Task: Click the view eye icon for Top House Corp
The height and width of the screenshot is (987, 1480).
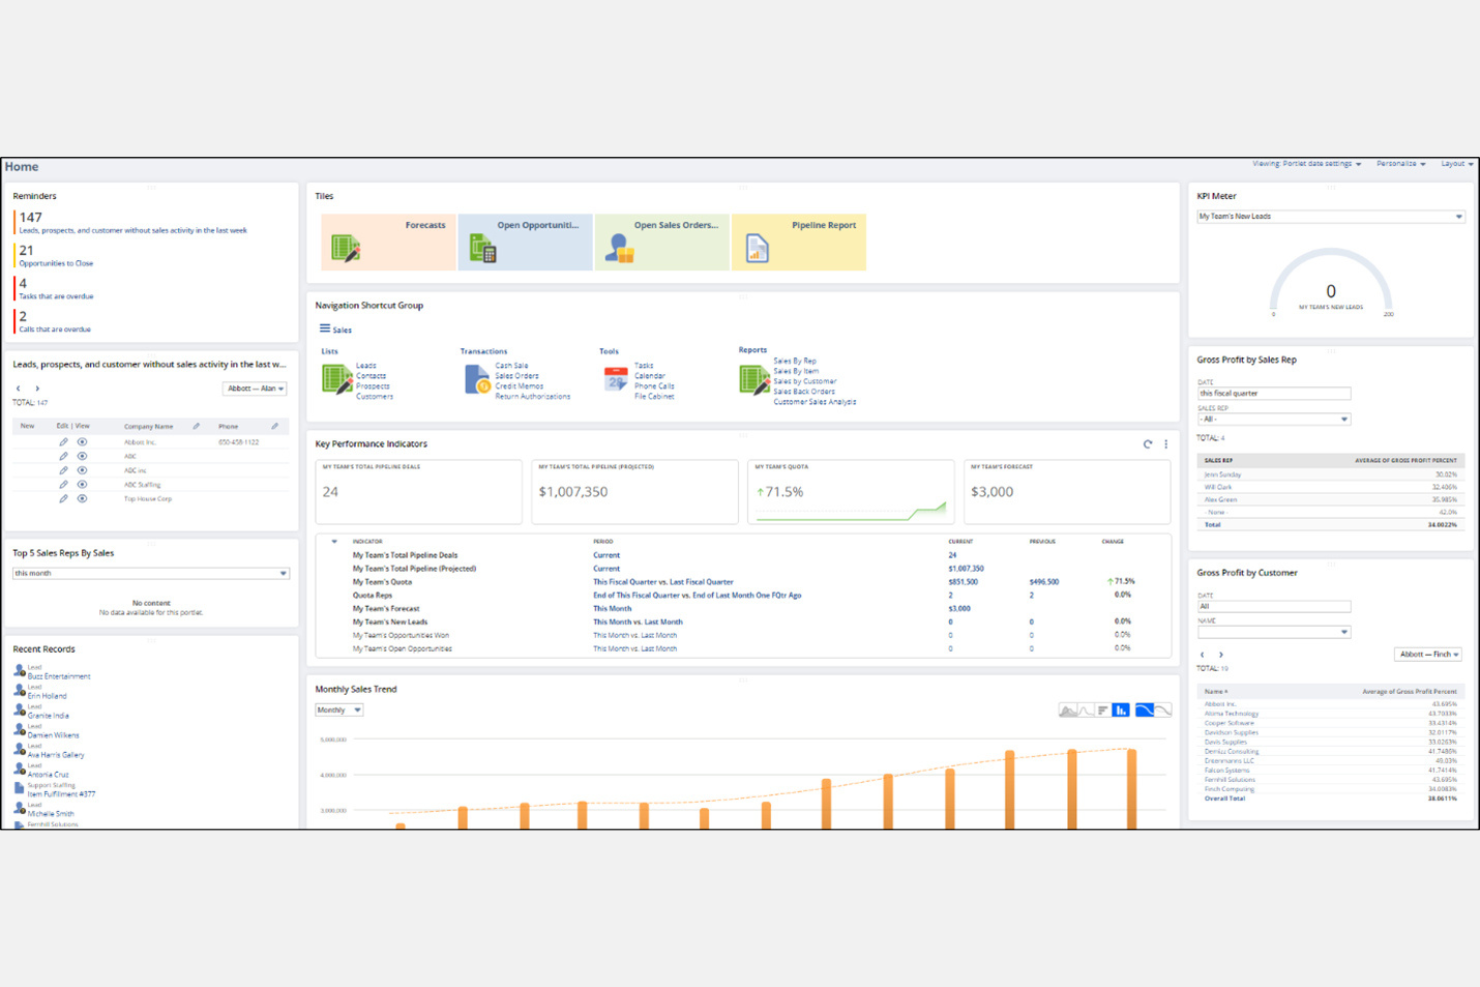Action: [82, 498]
